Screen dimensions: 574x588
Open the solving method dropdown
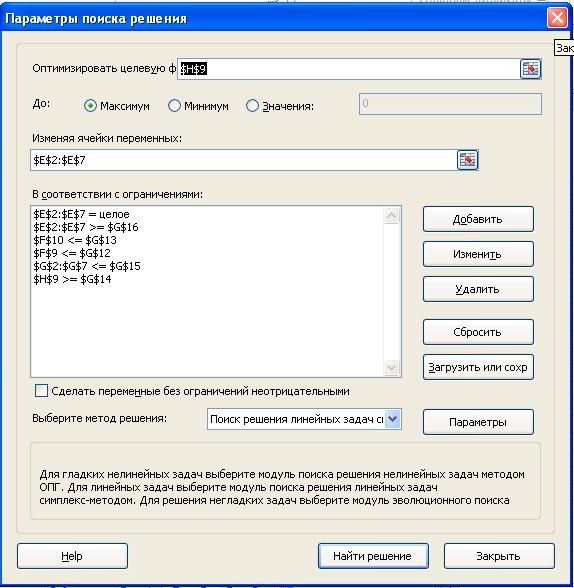point(393,419)
